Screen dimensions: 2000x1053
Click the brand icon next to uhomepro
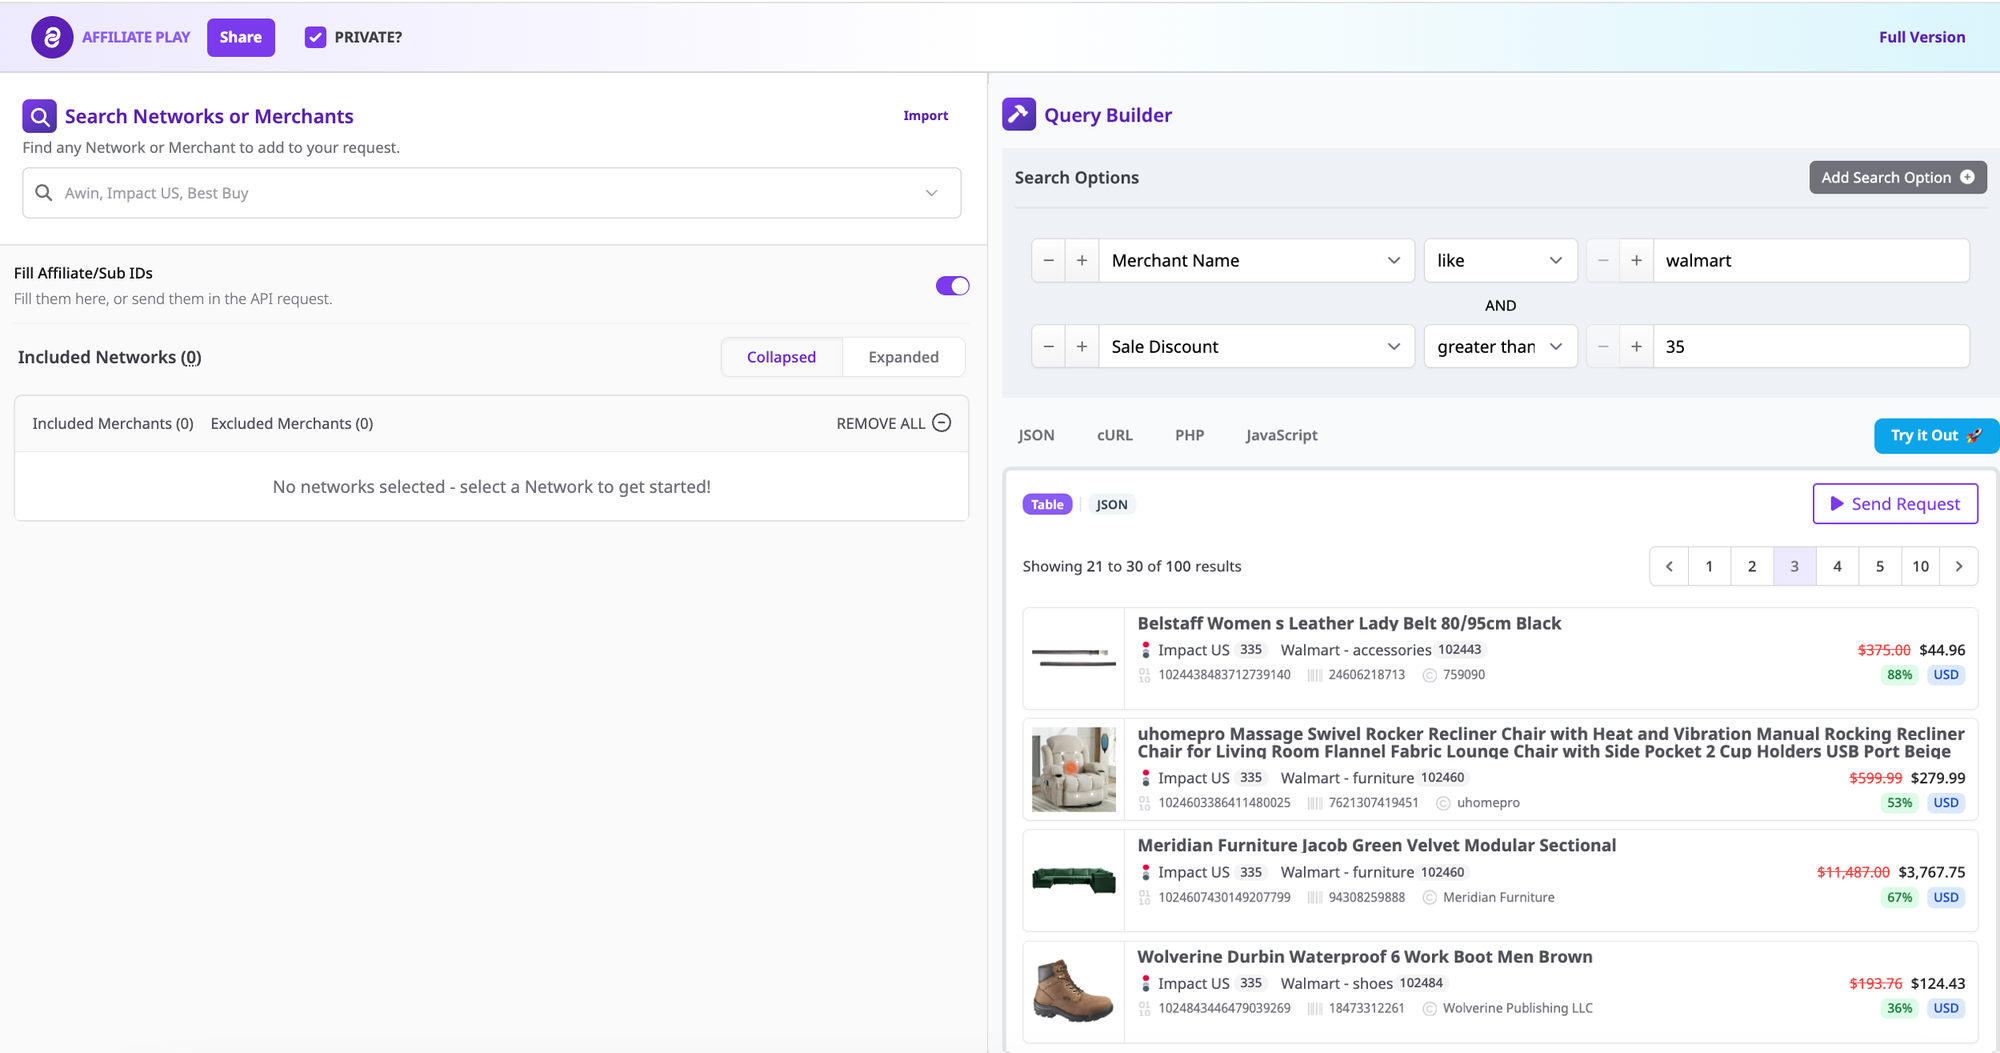1444,803
